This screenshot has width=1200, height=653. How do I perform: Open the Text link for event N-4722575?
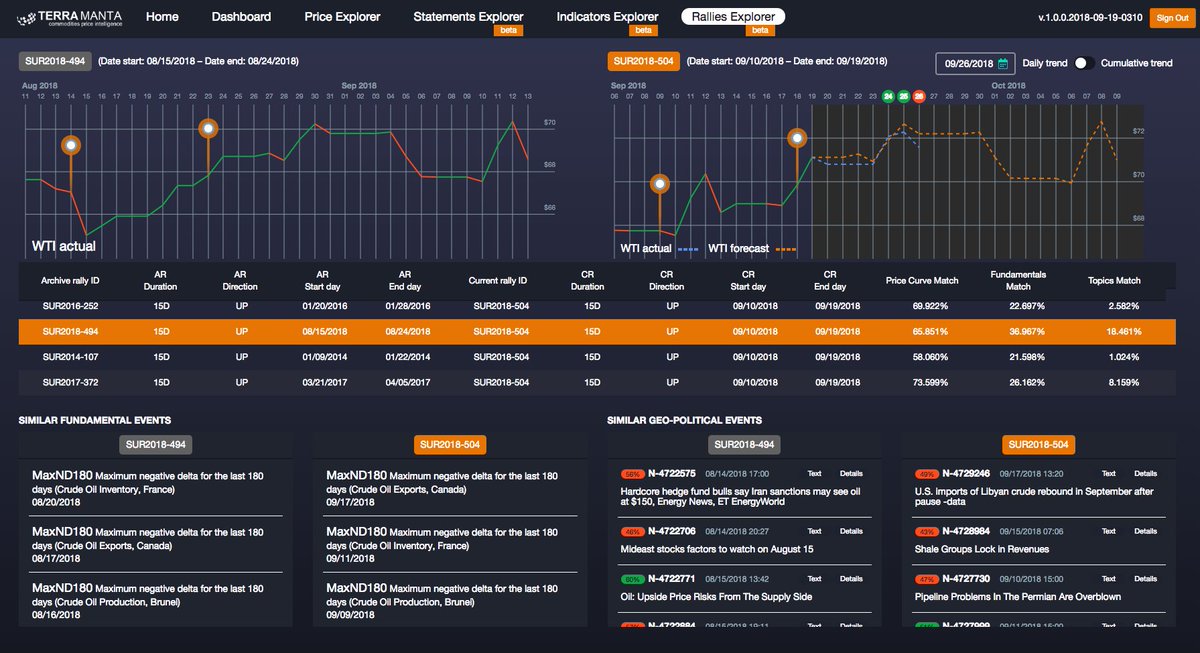click(814, 474)
